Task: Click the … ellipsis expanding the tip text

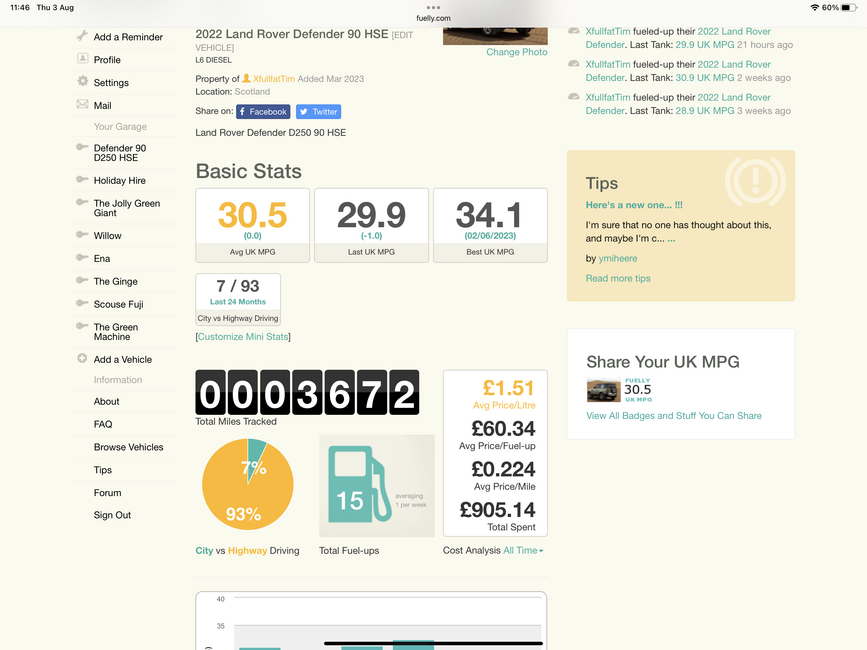Action: (x=671, y=239)
